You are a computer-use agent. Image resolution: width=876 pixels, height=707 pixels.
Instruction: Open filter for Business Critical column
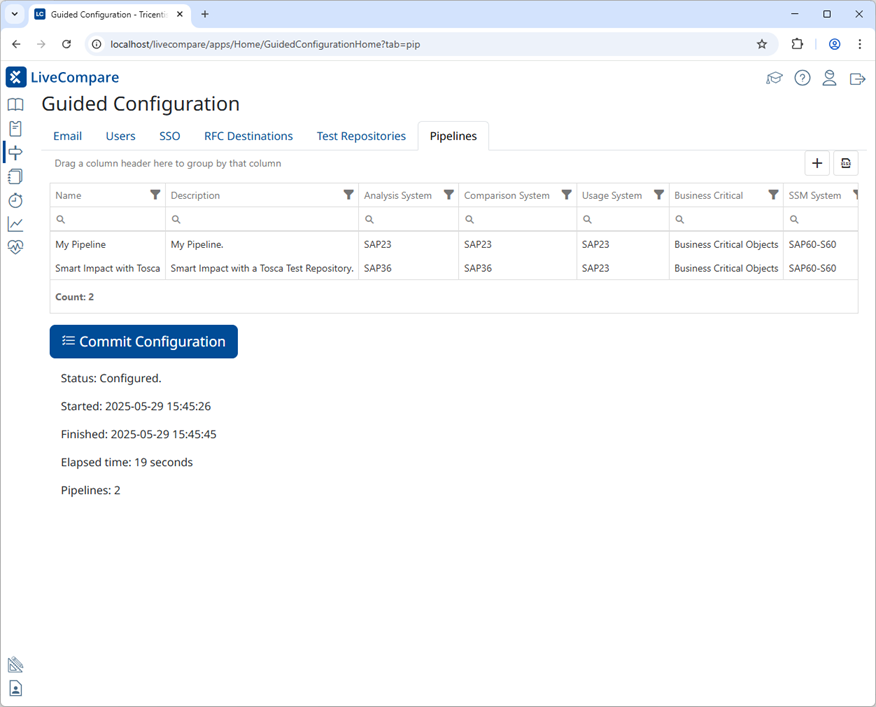pos(773,195)
